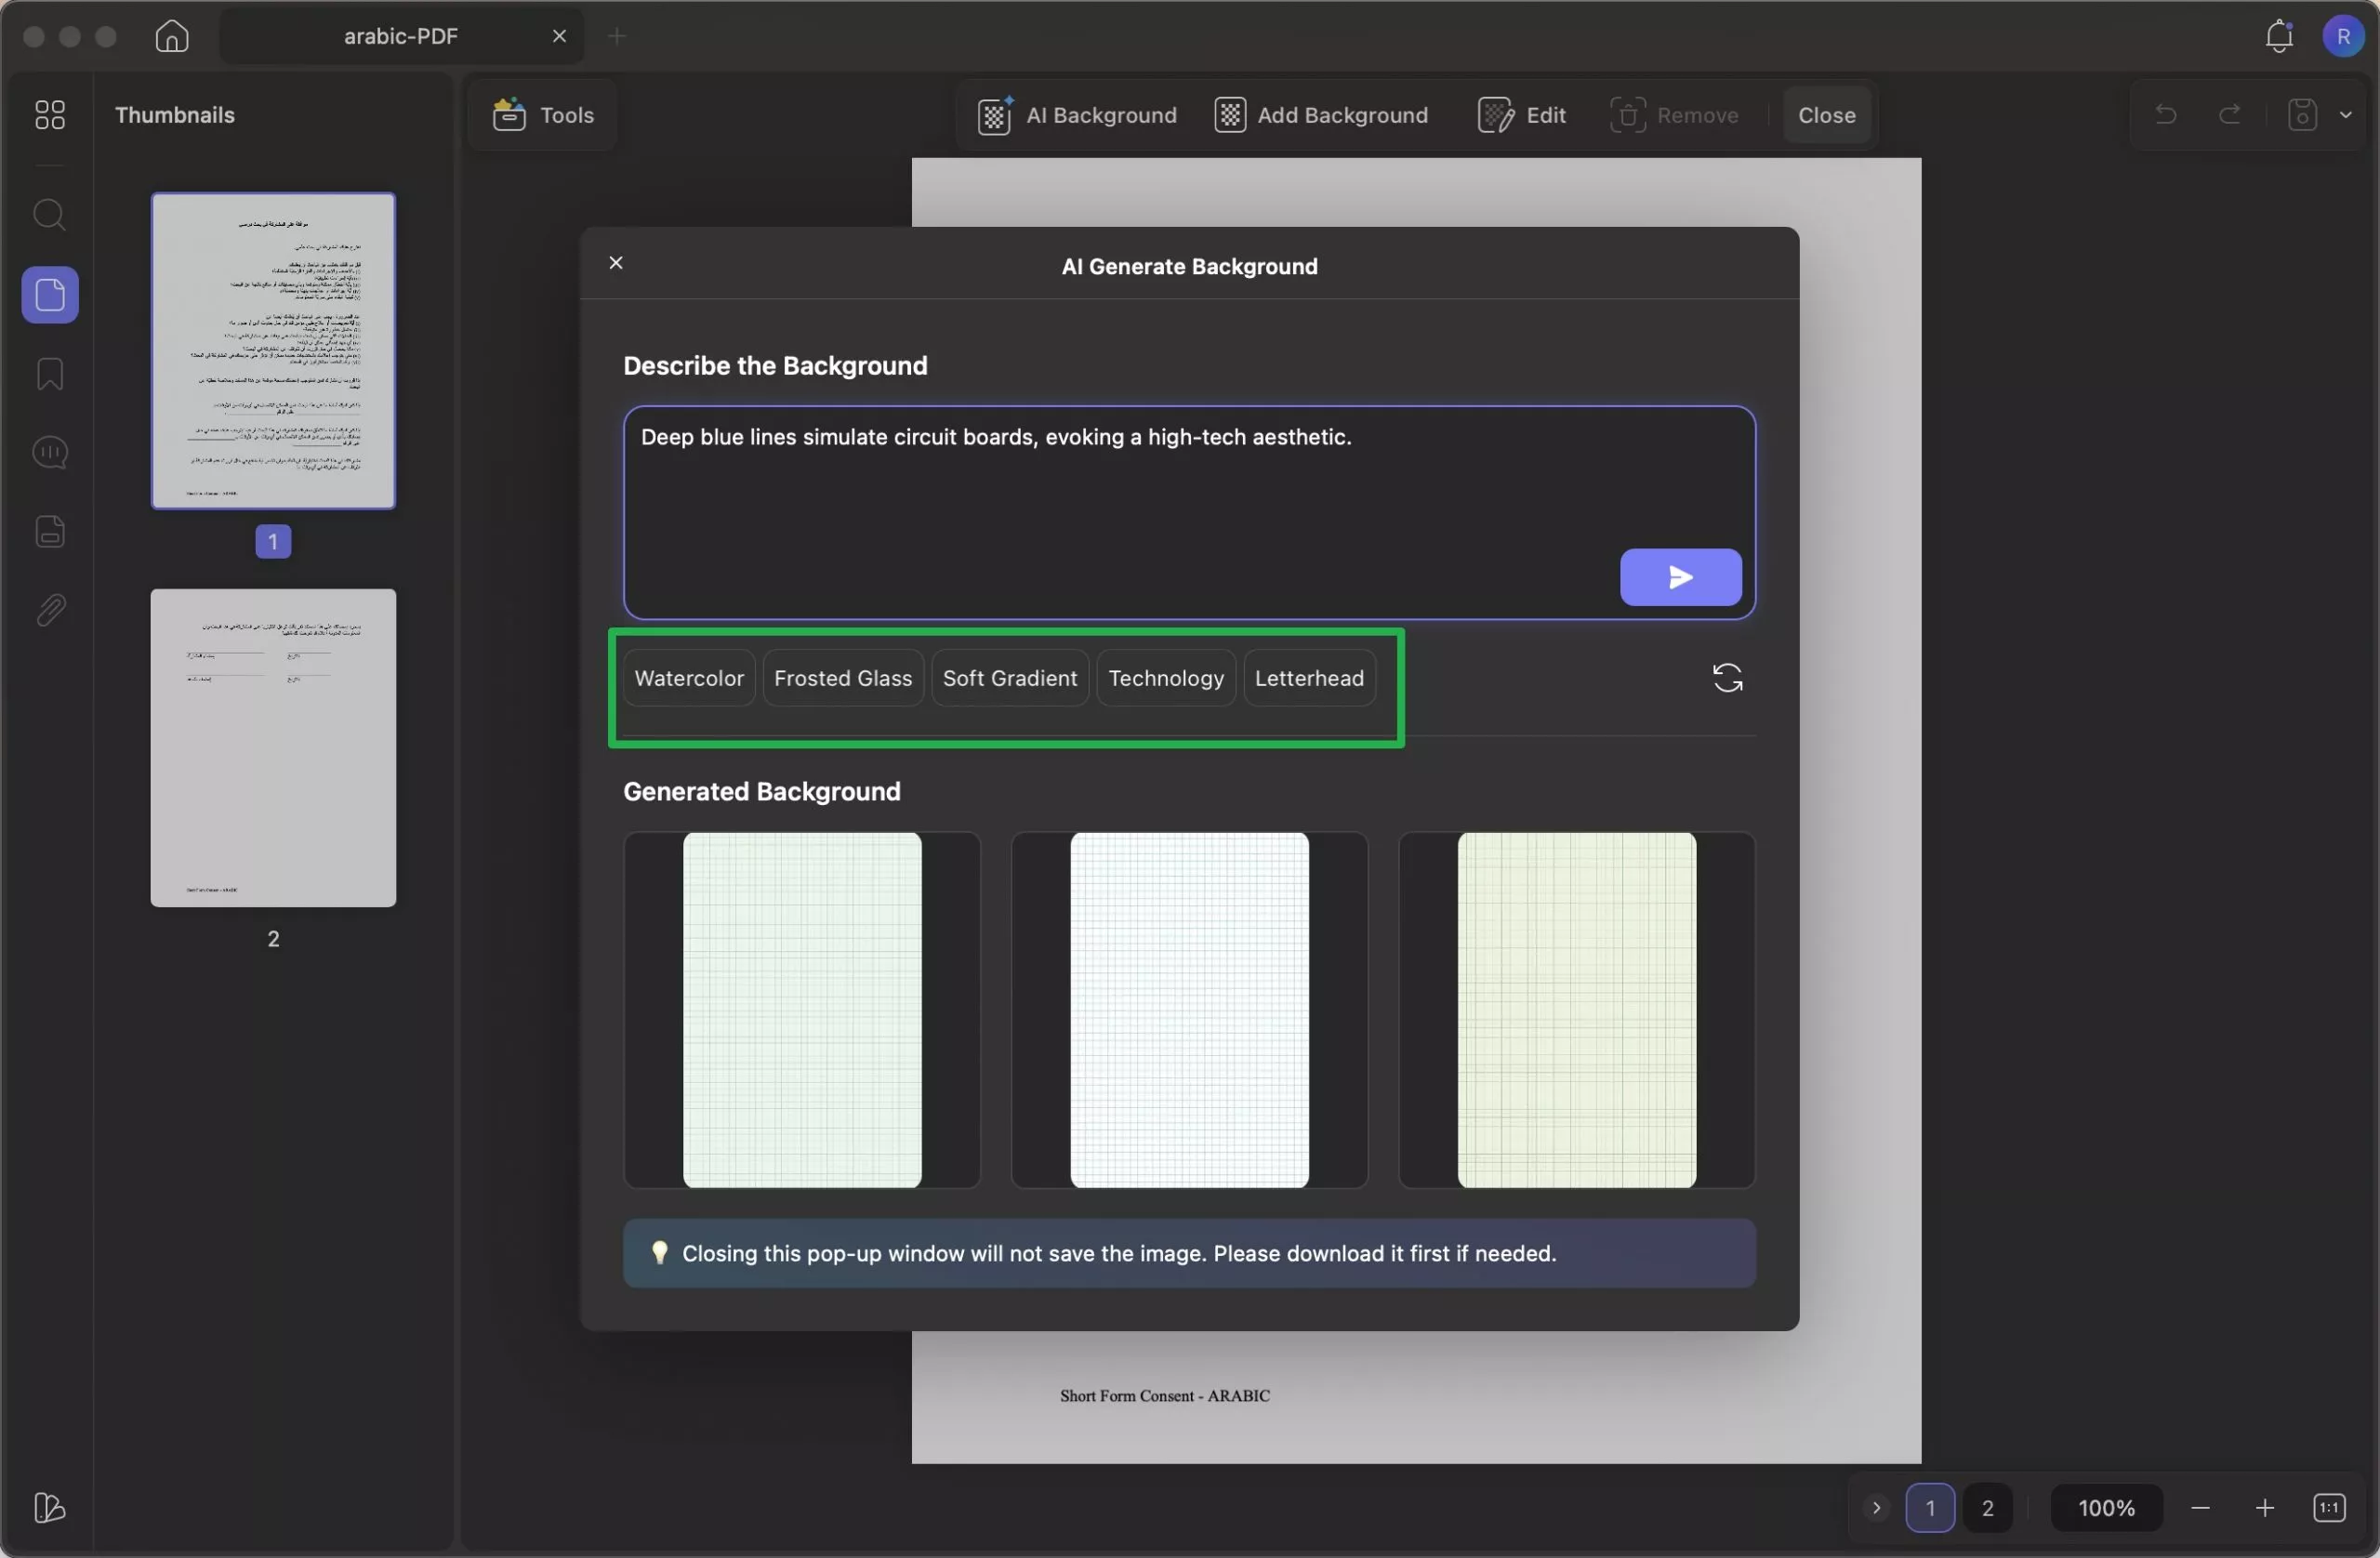
Task: Open the Tools menu
Action: (543, 115)
